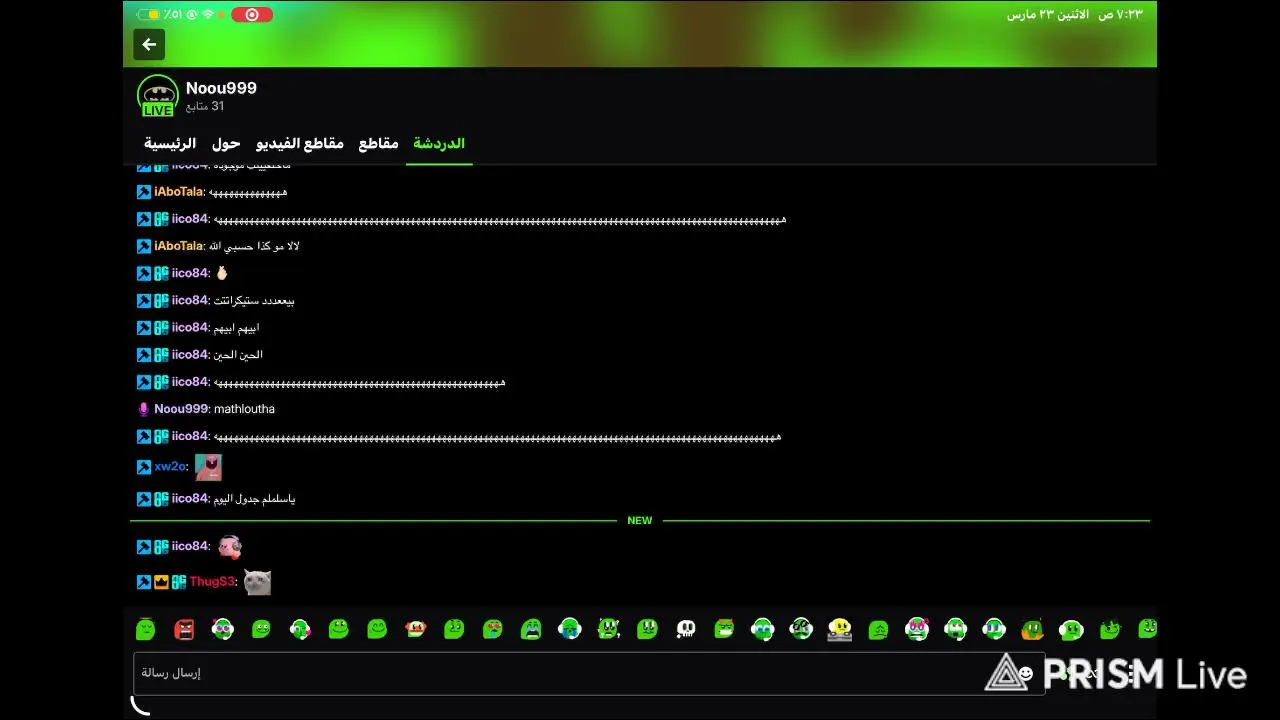Select the Noou999 channel name
The width and height of the screenshot is (1280, 720).
(x=221, y=88)
